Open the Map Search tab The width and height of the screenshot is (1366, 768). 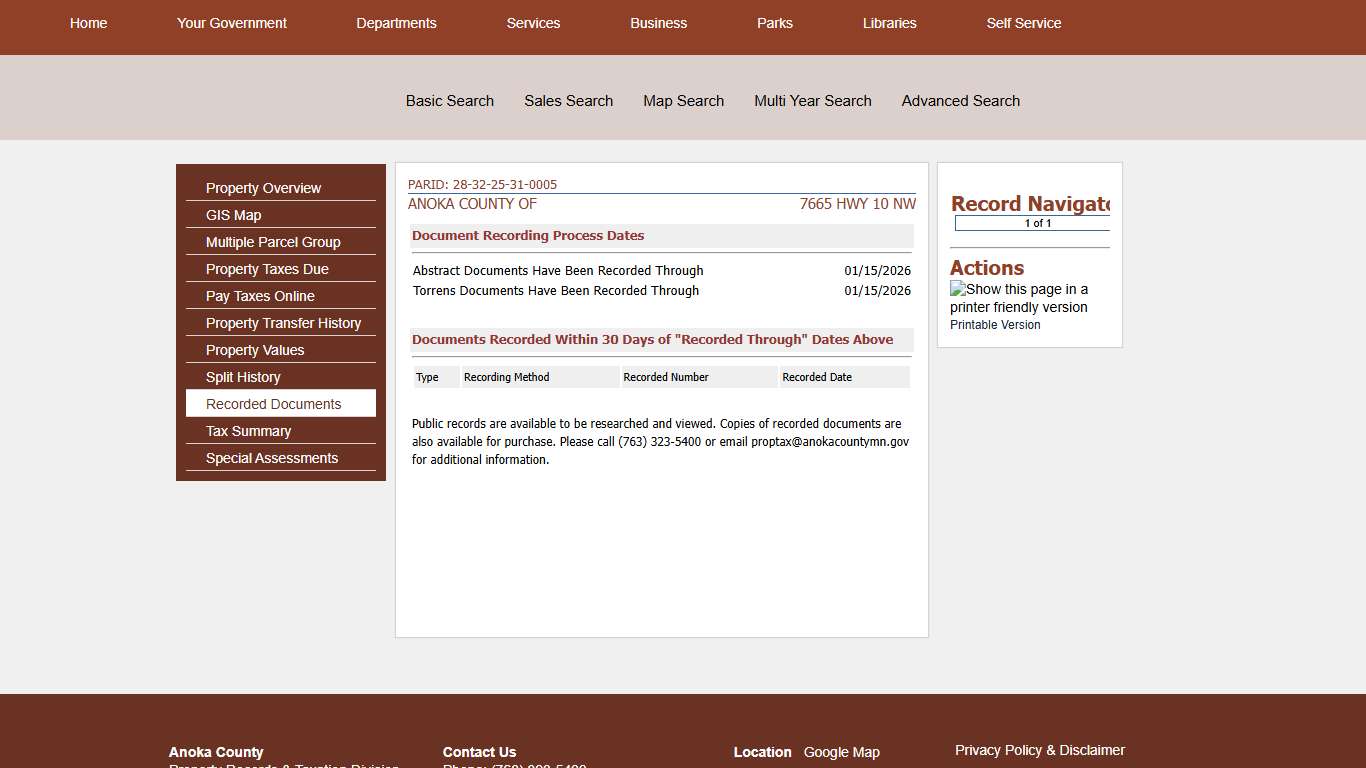click(683, 101)
